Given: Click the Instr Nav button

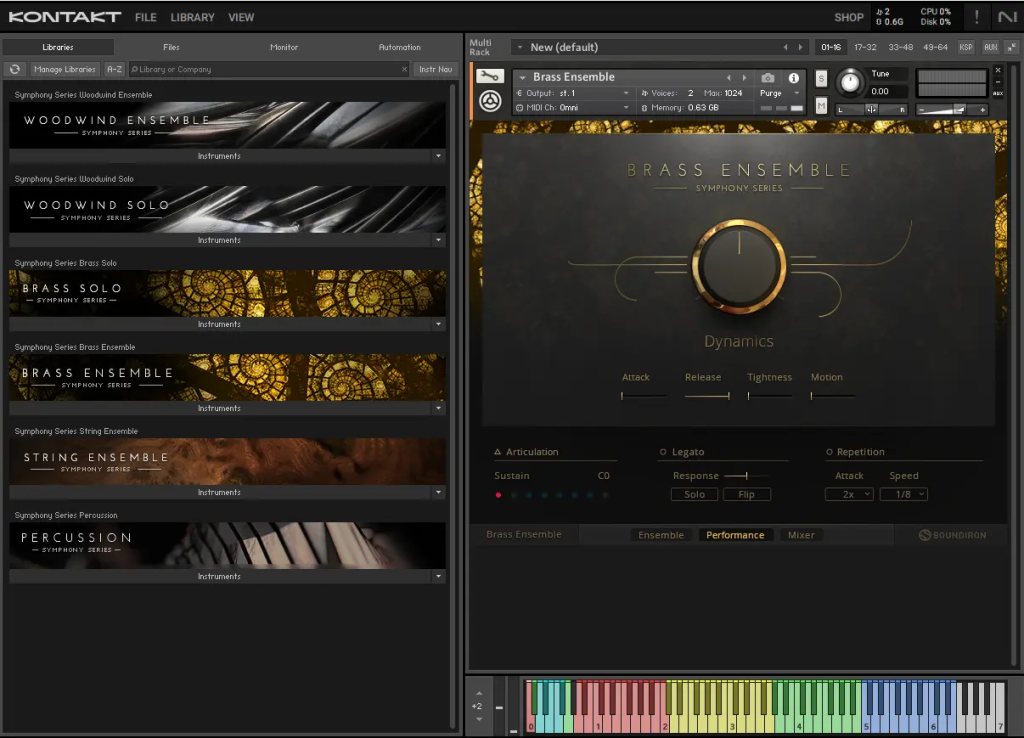Looking at the screenshot, I should 436,69.
